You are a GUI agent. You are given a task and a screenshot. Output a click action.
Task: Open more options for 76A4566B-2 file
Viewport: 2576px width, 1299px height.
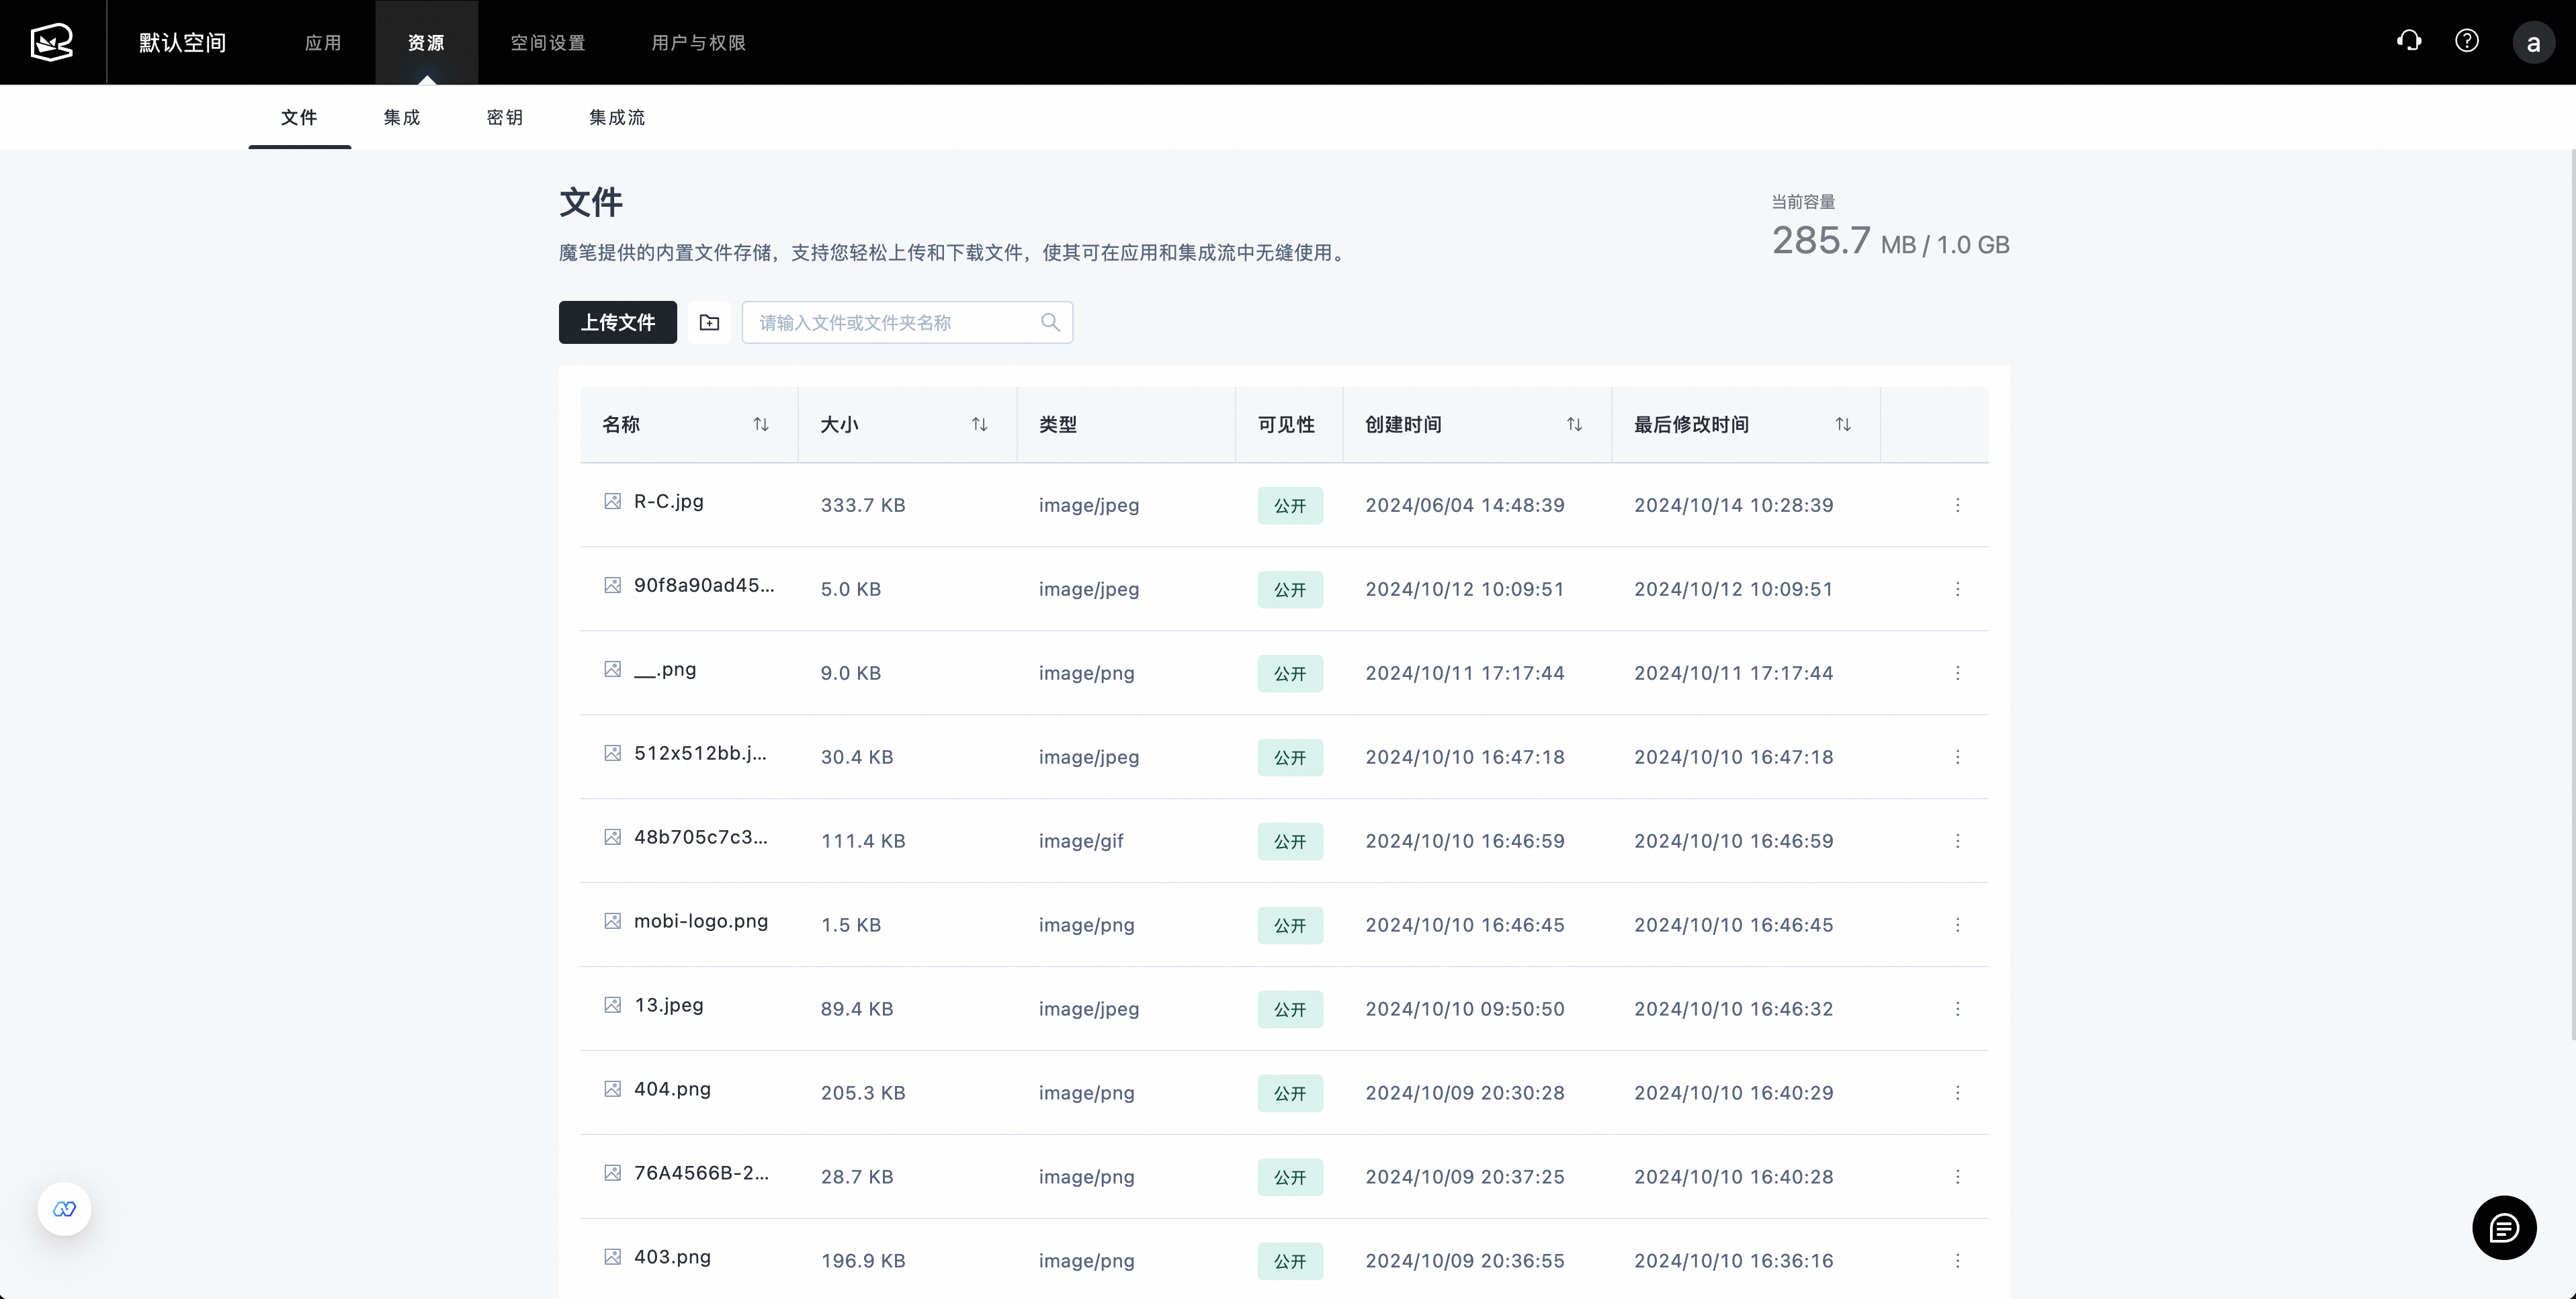(1957, 1177)
